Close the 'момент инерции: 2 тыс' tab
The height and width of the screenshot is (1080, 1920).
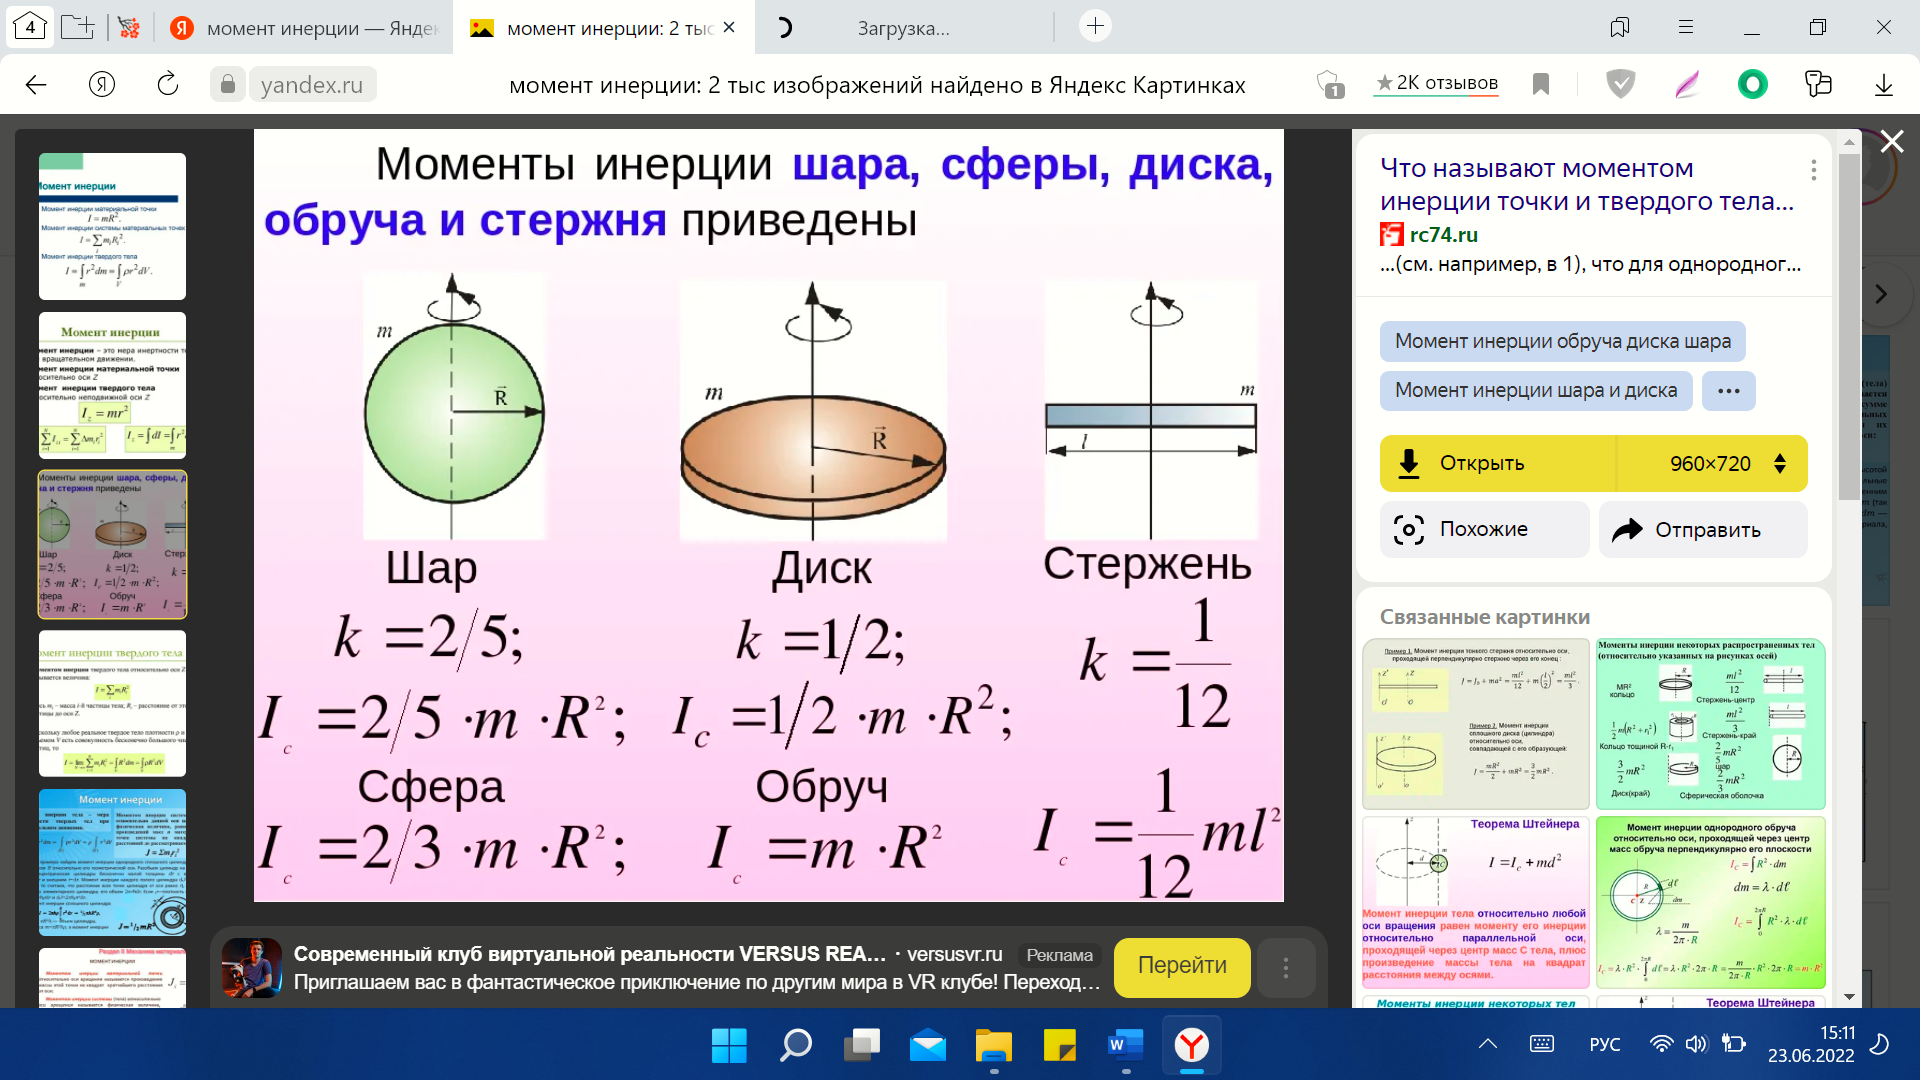729,27
